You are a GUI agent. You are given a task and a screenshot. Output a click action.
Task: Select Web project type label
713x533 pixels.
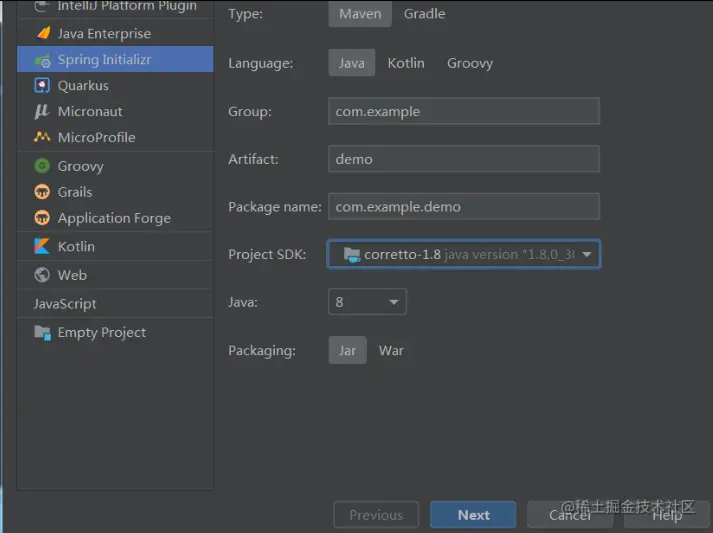72,275
